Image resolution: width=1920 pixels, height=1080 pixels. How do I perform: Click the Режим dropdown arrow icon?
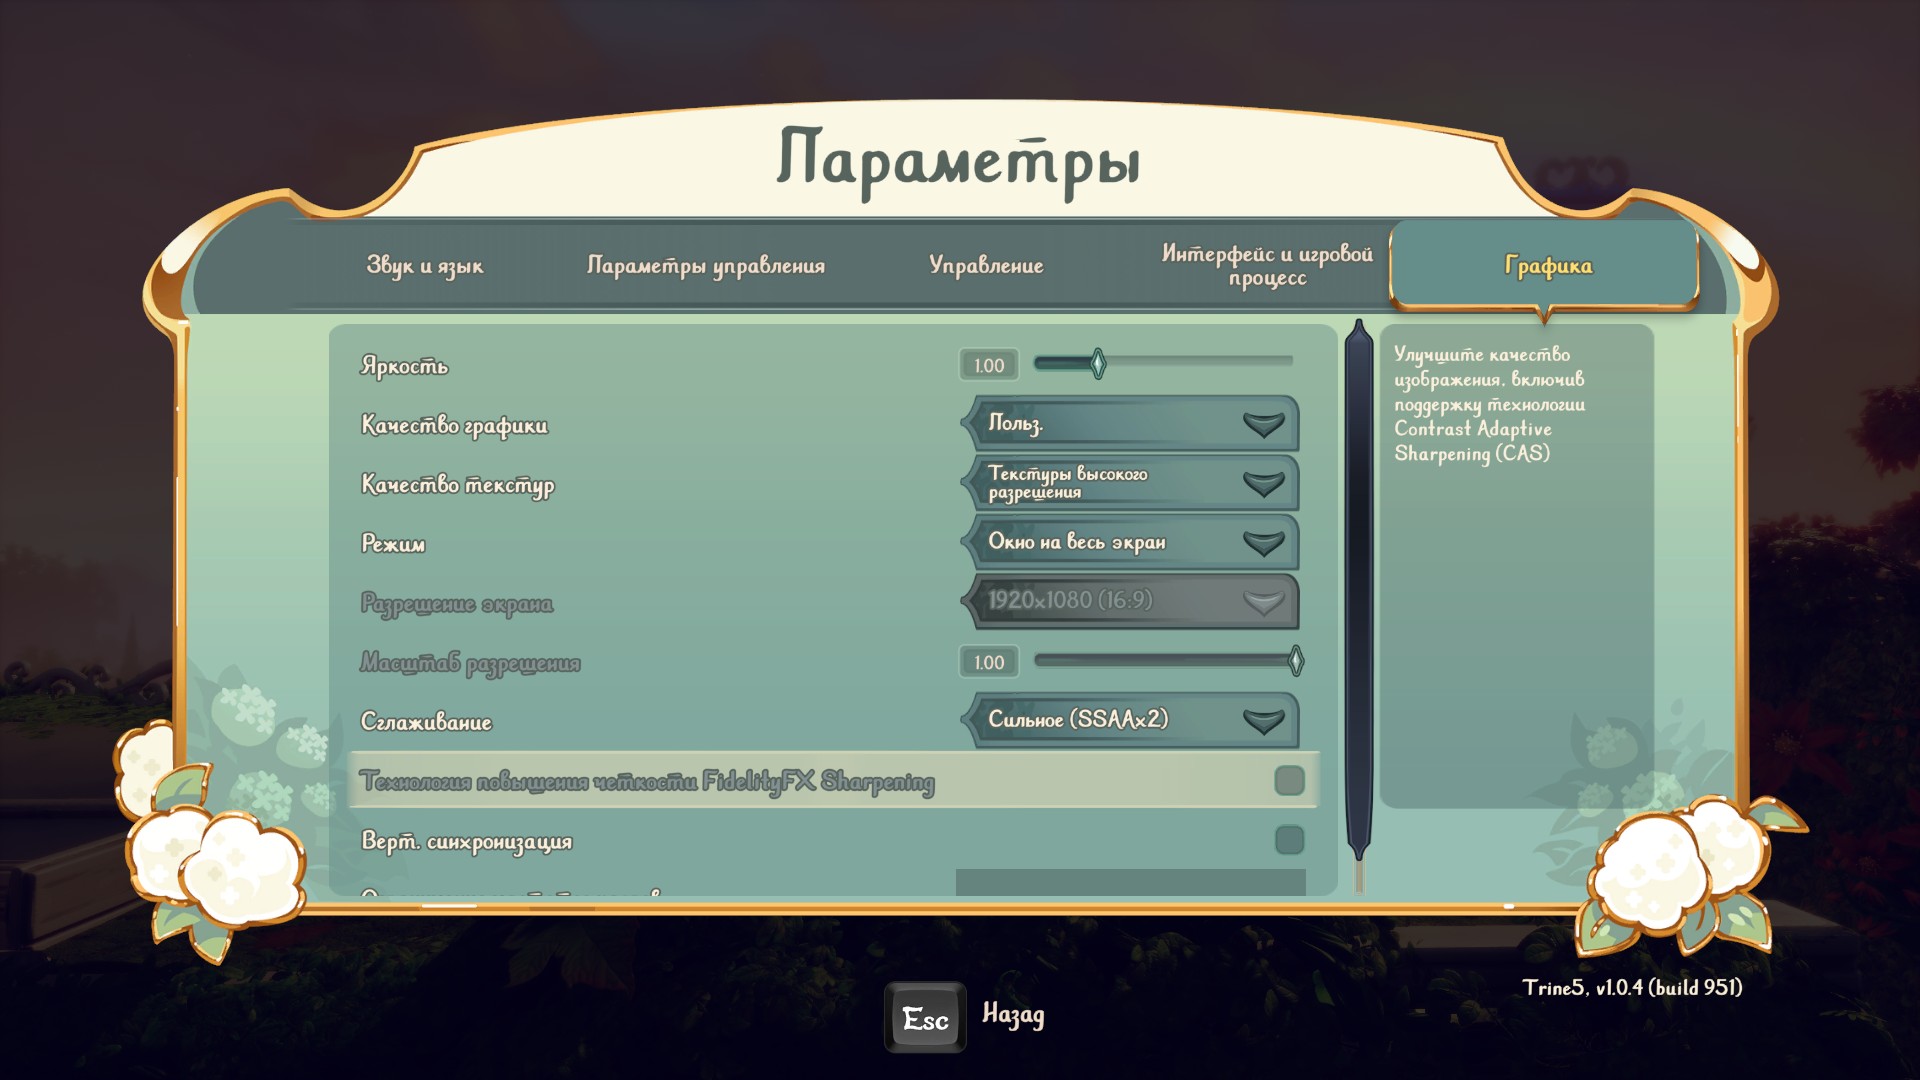point(1263,543)
